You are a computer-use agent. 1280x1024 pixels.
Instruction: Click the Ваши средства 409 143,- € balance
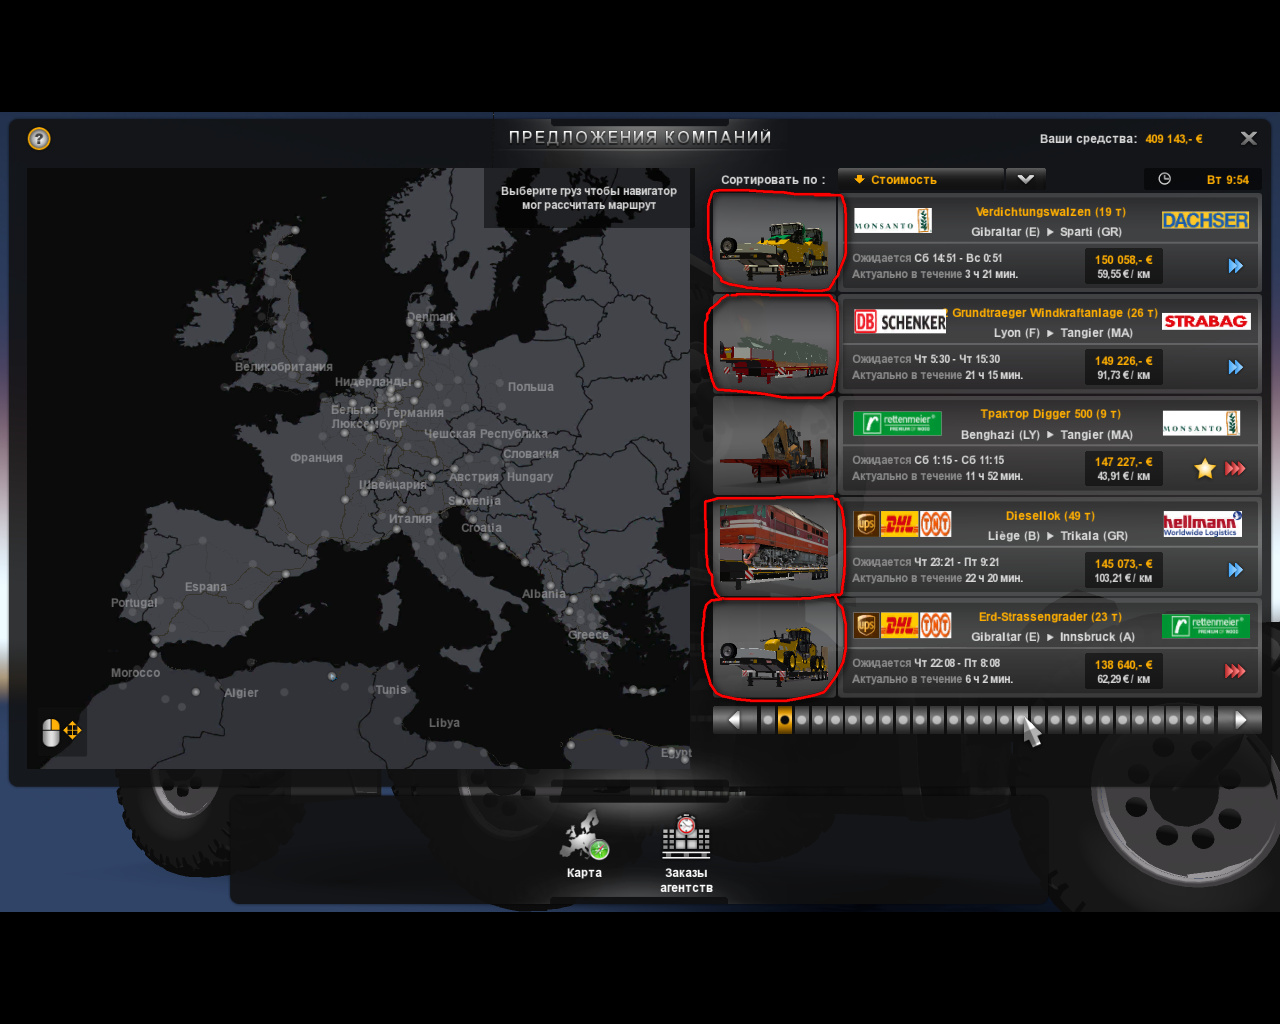pos(1121,139)
